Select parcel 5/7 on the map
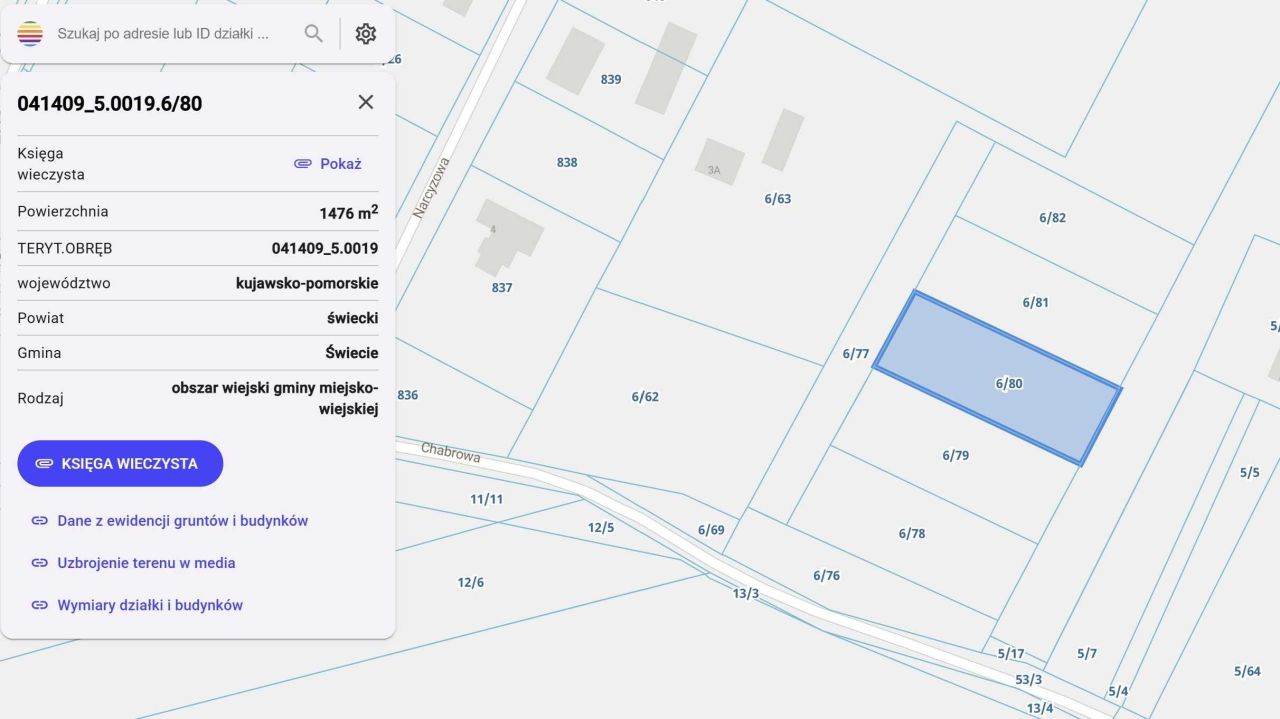 (1087, 653)
